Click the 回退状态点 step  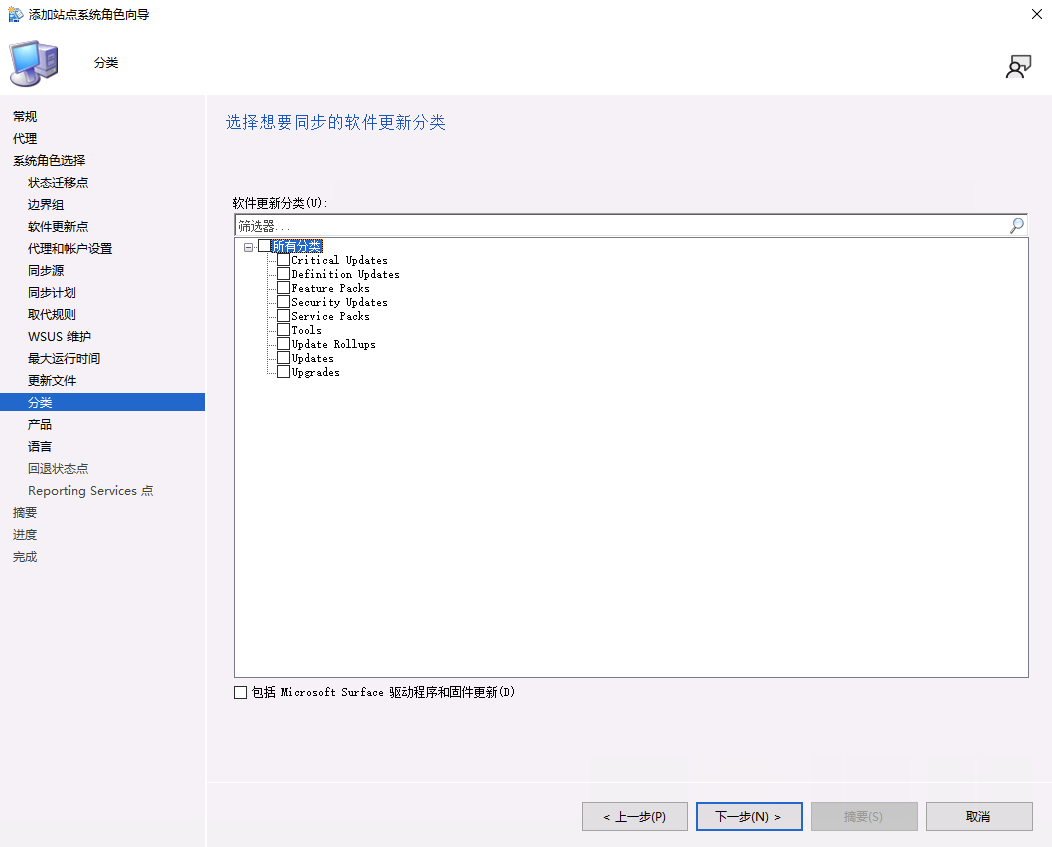tap(58, 469)
